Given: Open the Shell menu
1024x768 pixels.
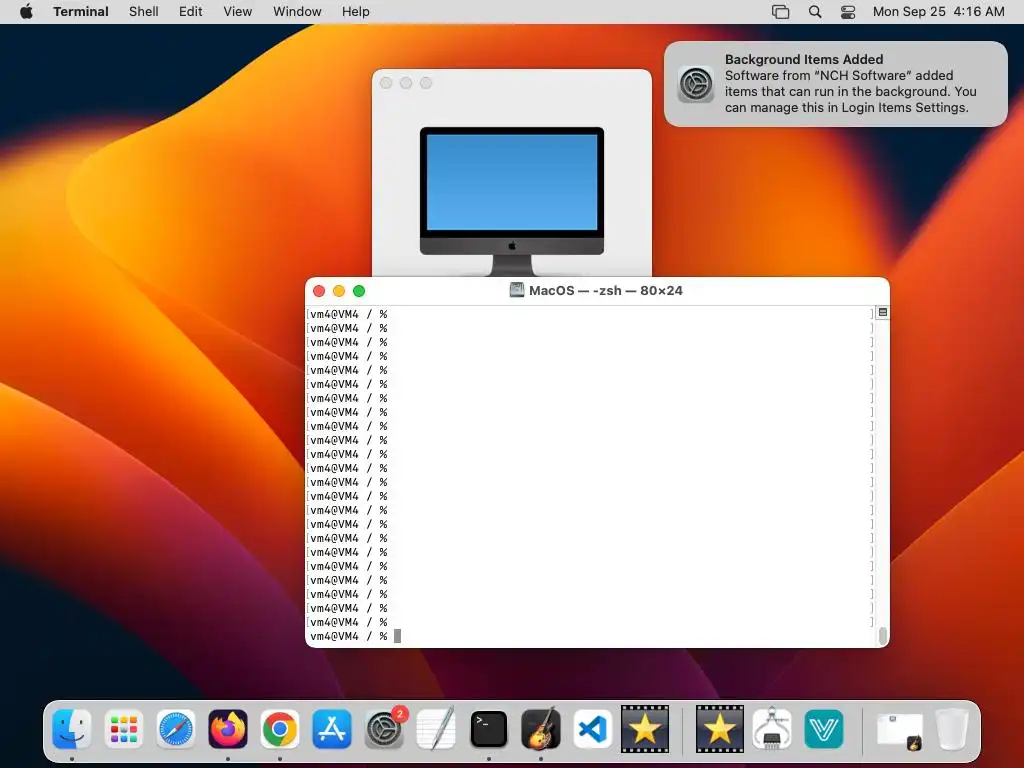Looking at the screenshot, I should click(144, 12).
